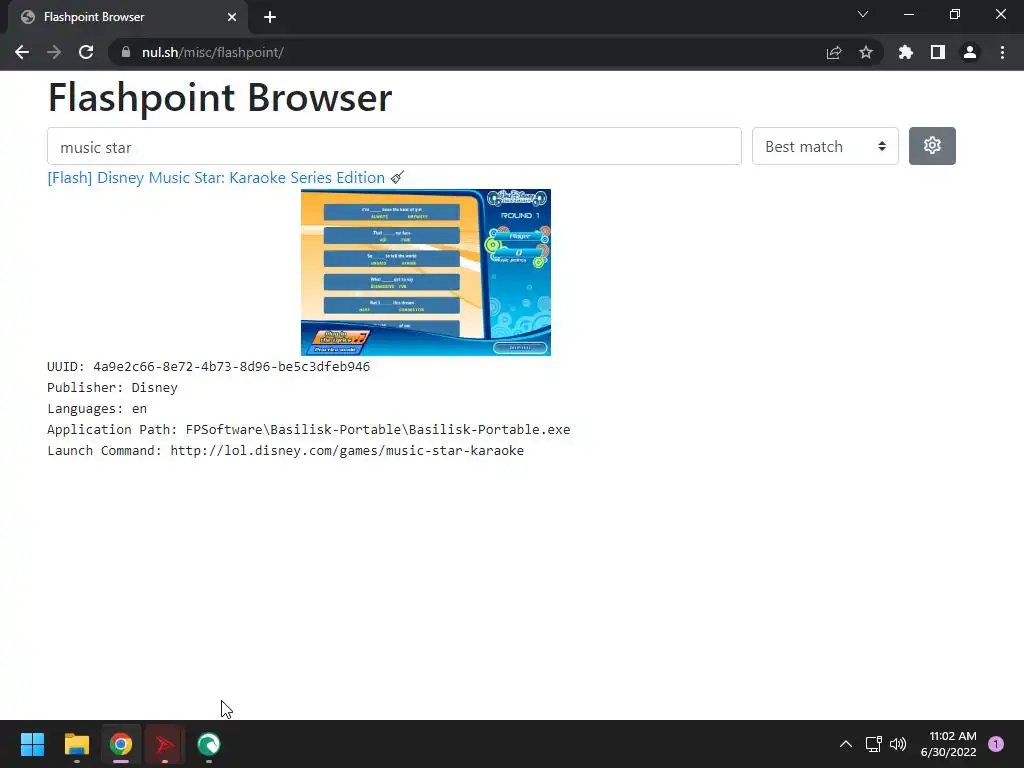The image size is (1024, 768).
Task: Open the Chrome three-dot menu
Action: click(x=1002, y=52)
